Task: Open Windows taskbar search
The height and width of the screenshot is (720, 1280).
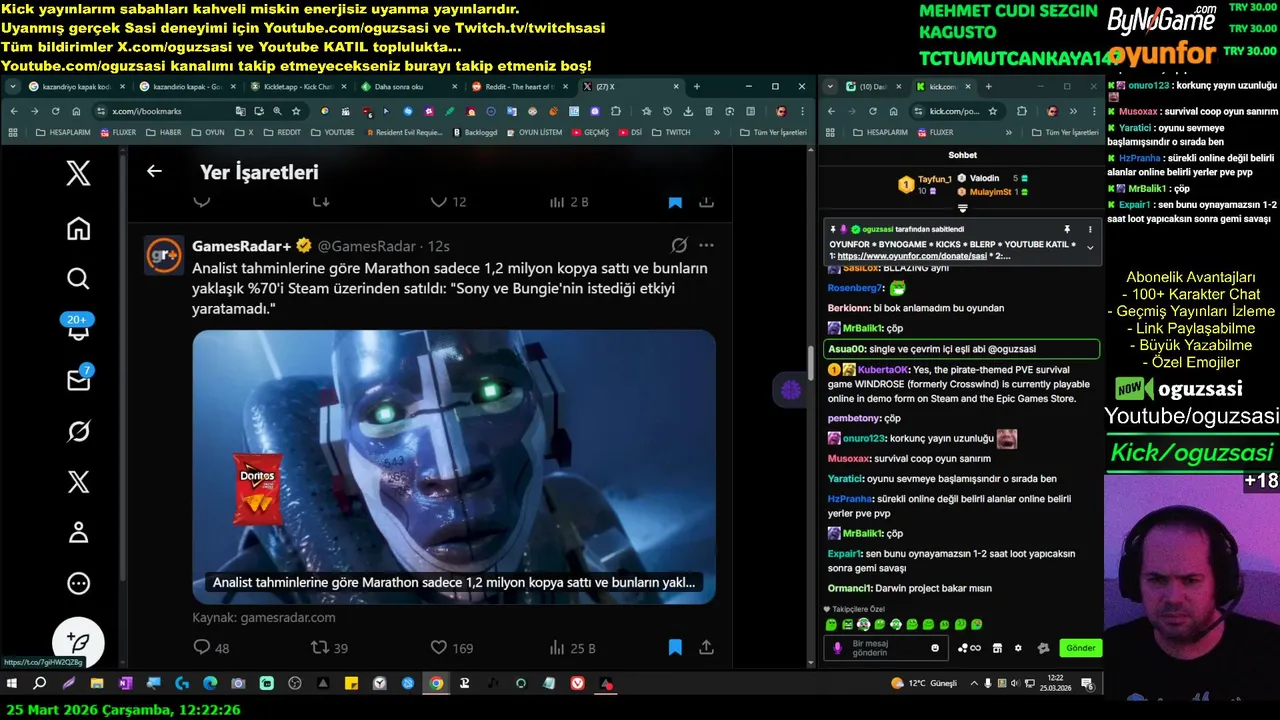Action: coord(40,684)
